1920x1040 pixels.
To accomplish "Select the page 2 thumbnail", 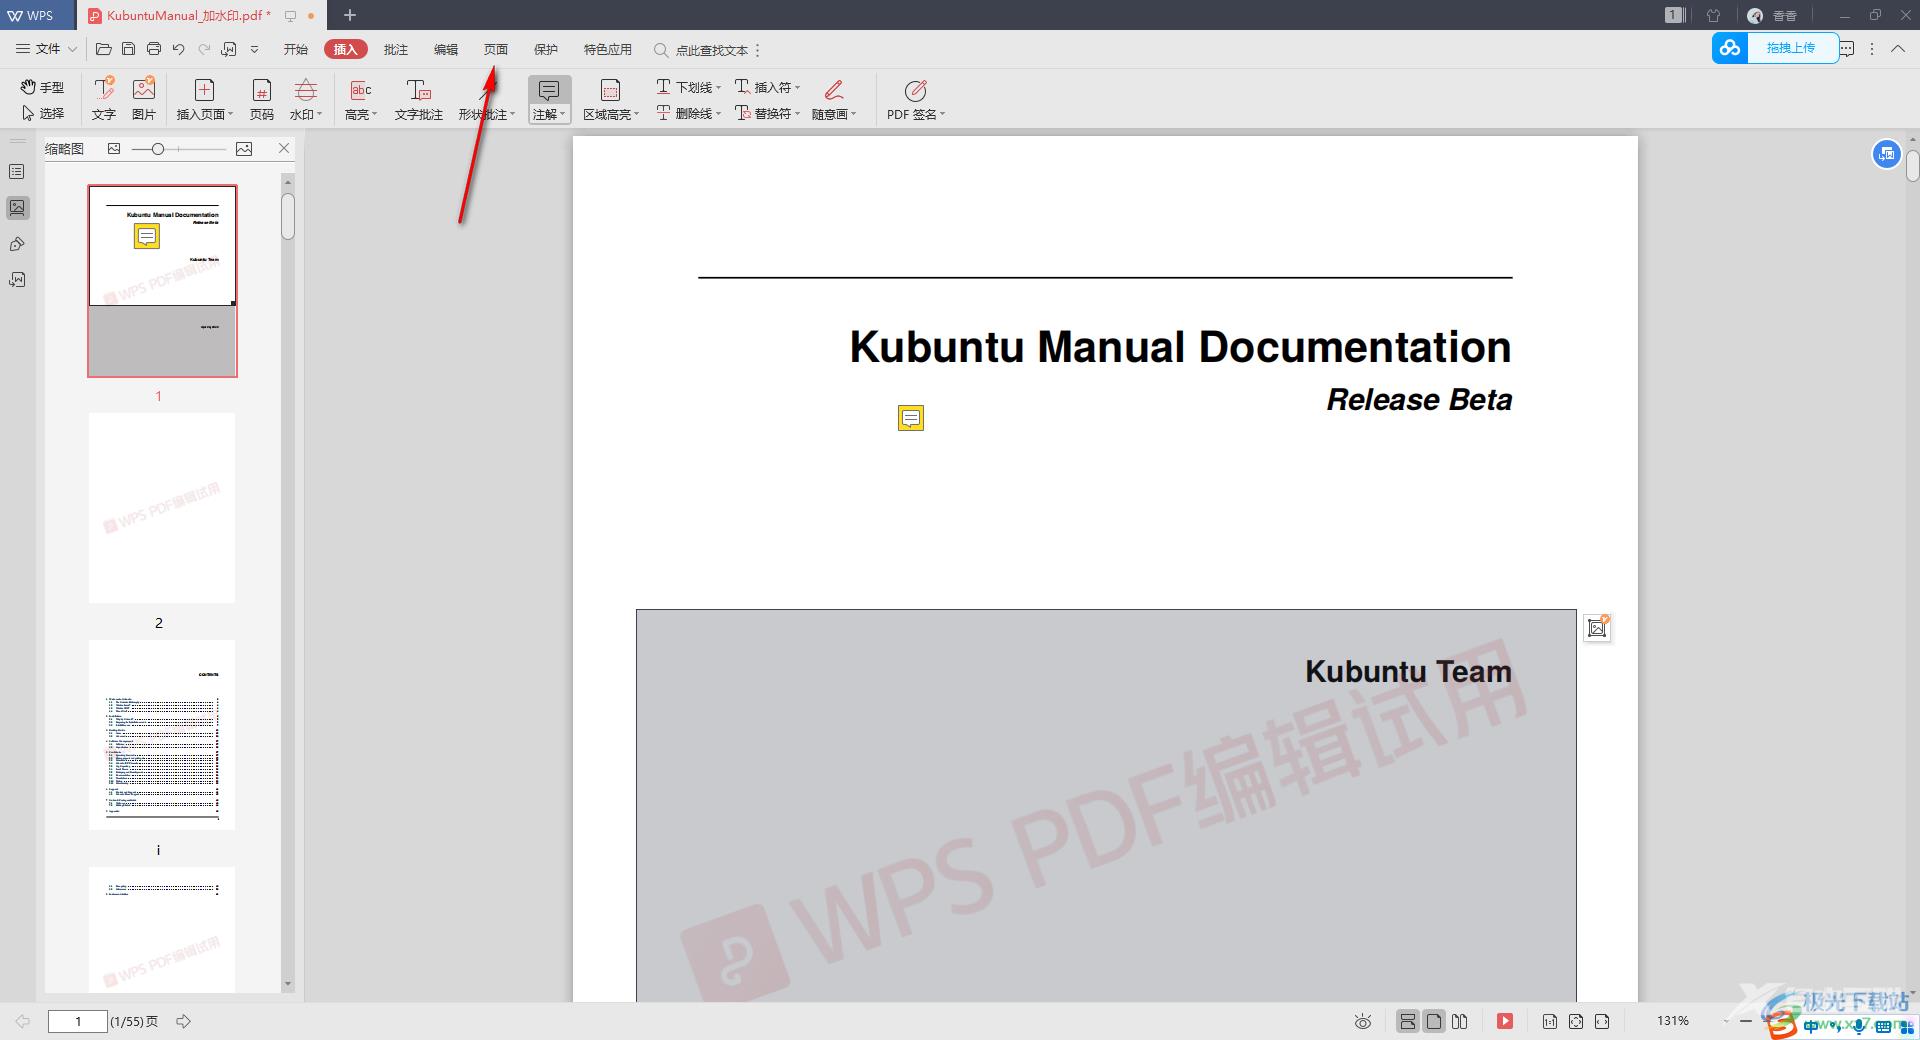I will tap(162, 508).
